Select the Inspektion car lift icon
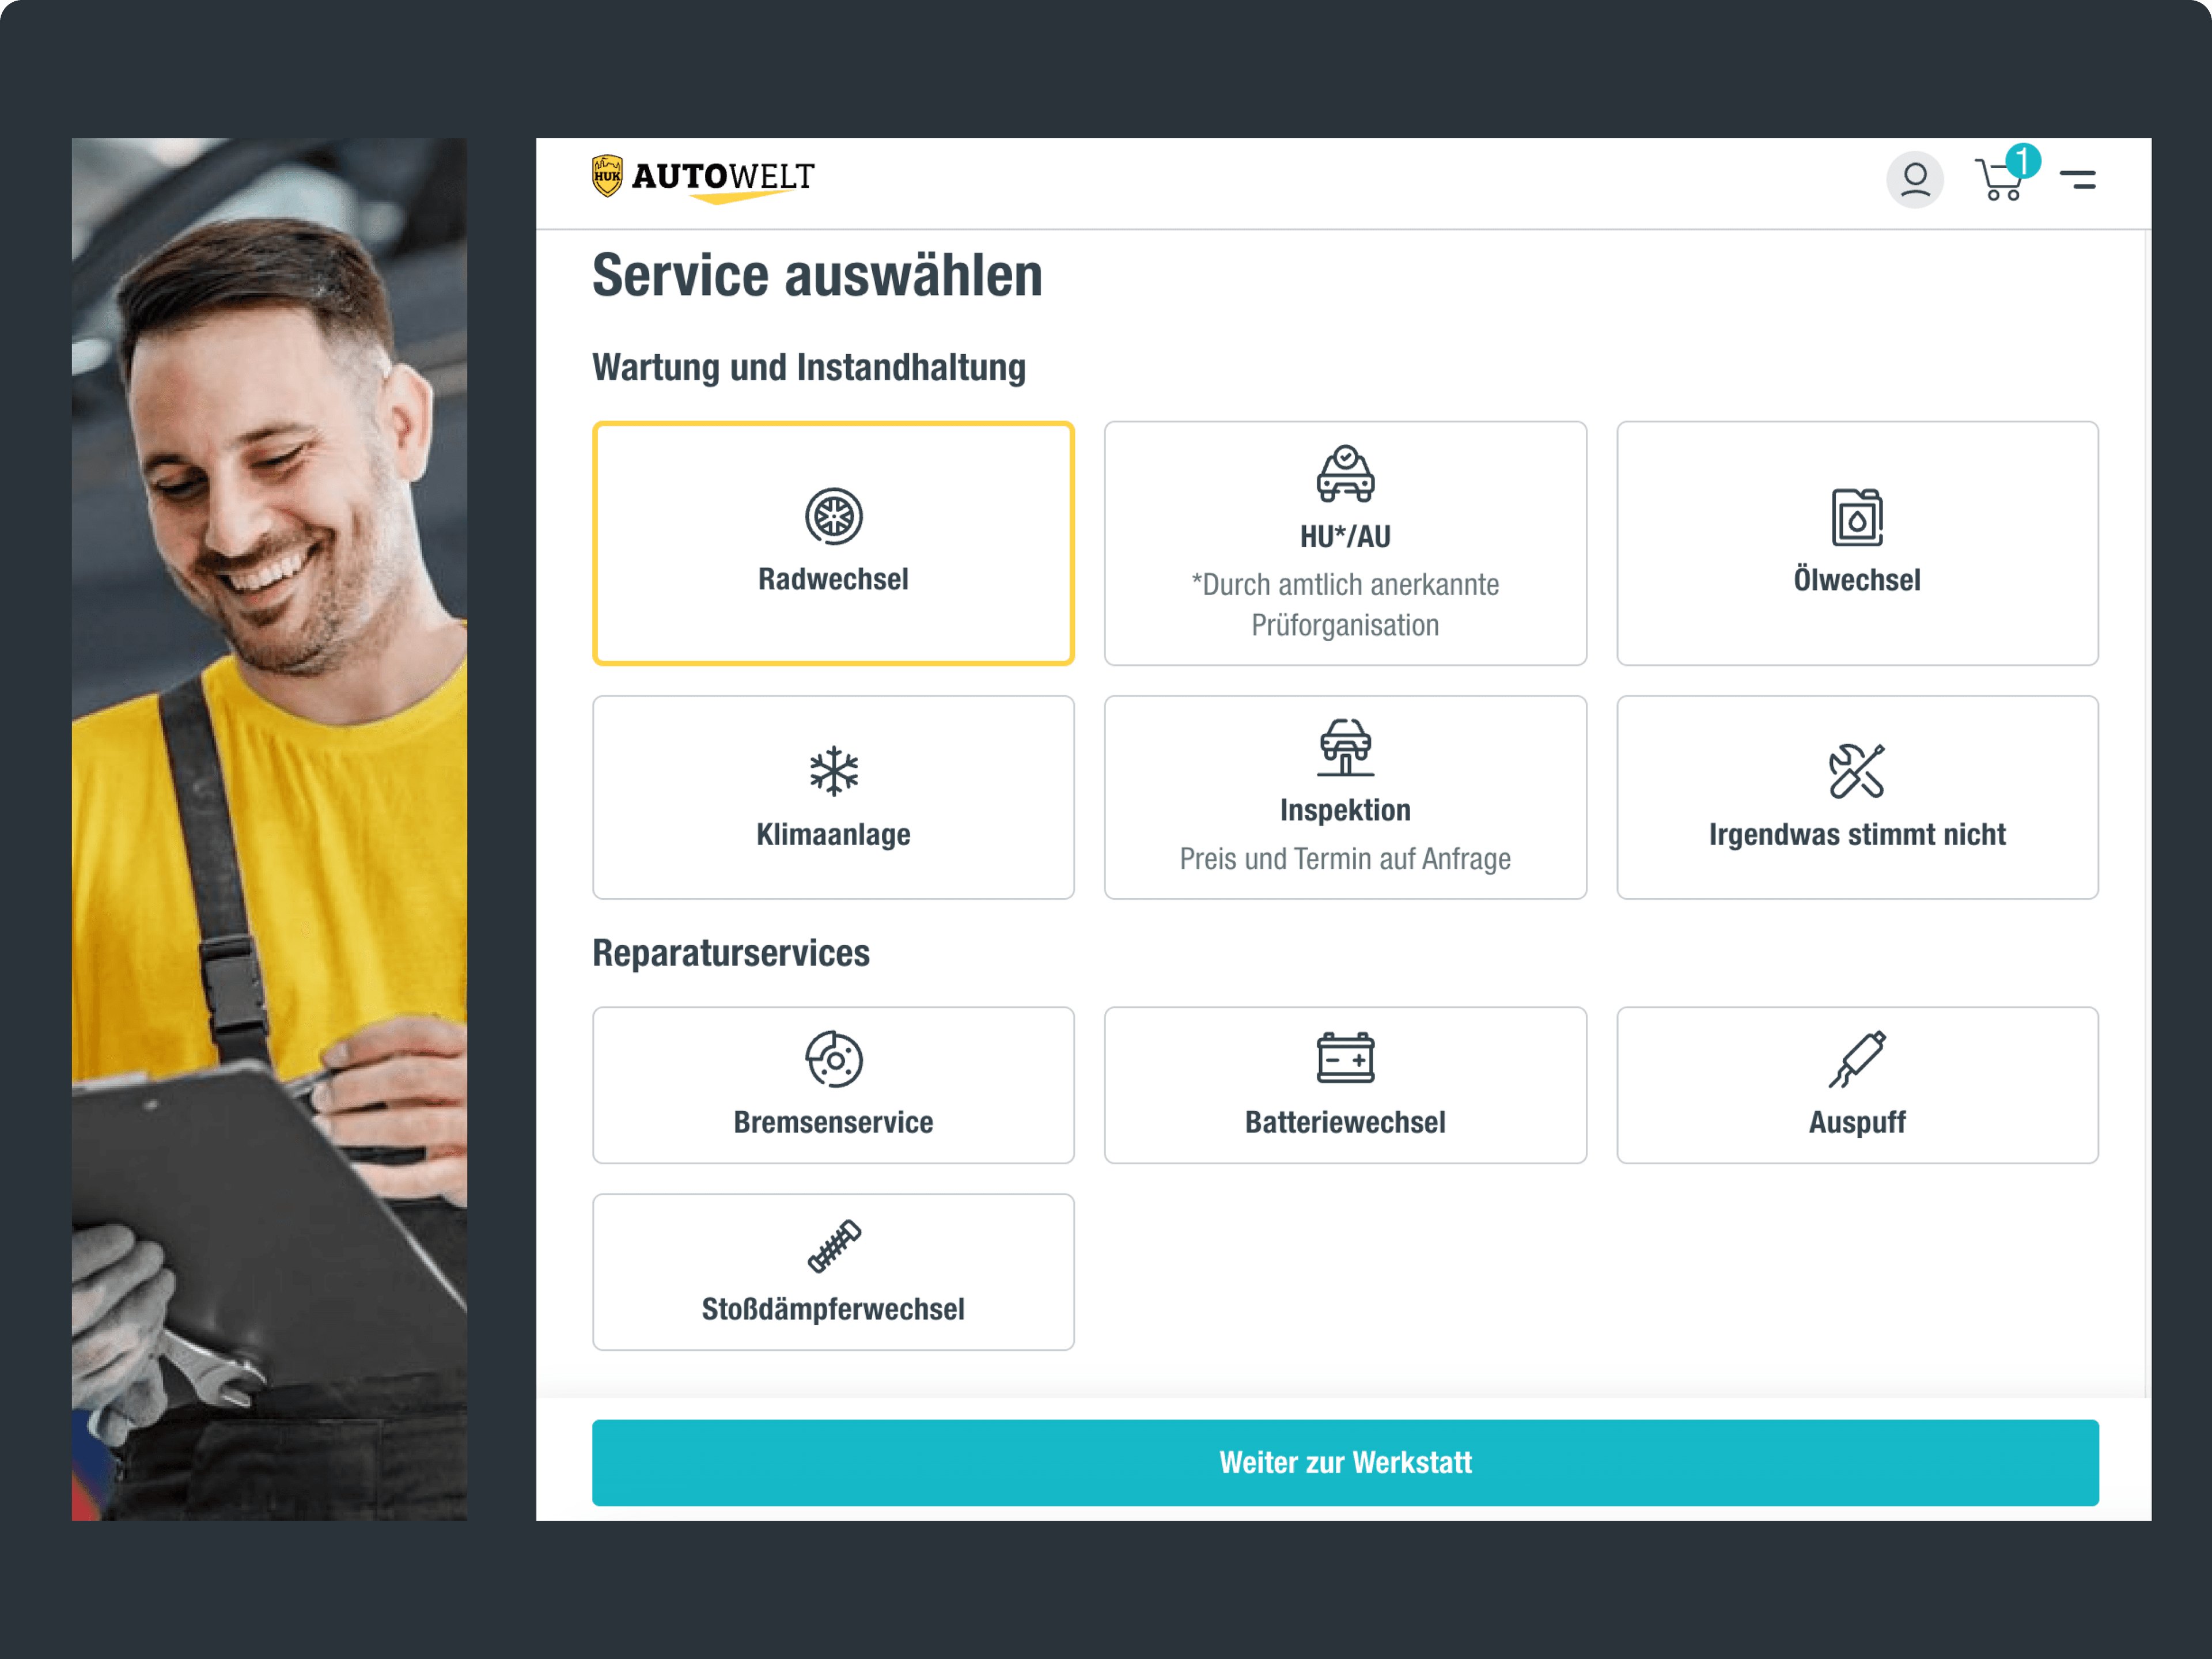Viewport: 2212px width, 1659px height. [x=1345, y=747]
